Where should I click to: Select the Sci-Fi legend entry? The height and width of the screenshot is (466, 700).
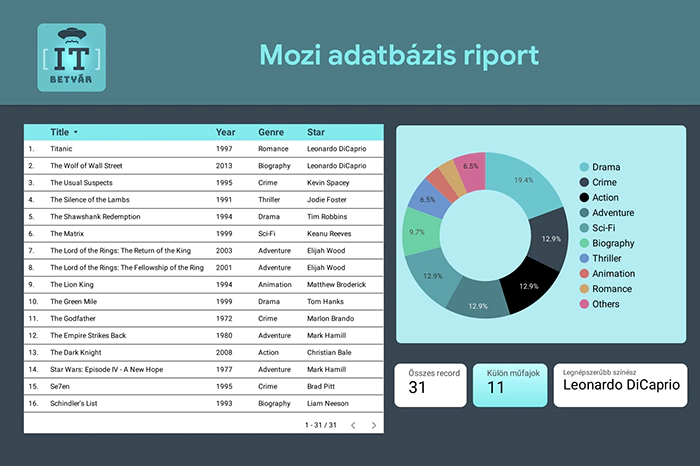[x=606, y=228]
